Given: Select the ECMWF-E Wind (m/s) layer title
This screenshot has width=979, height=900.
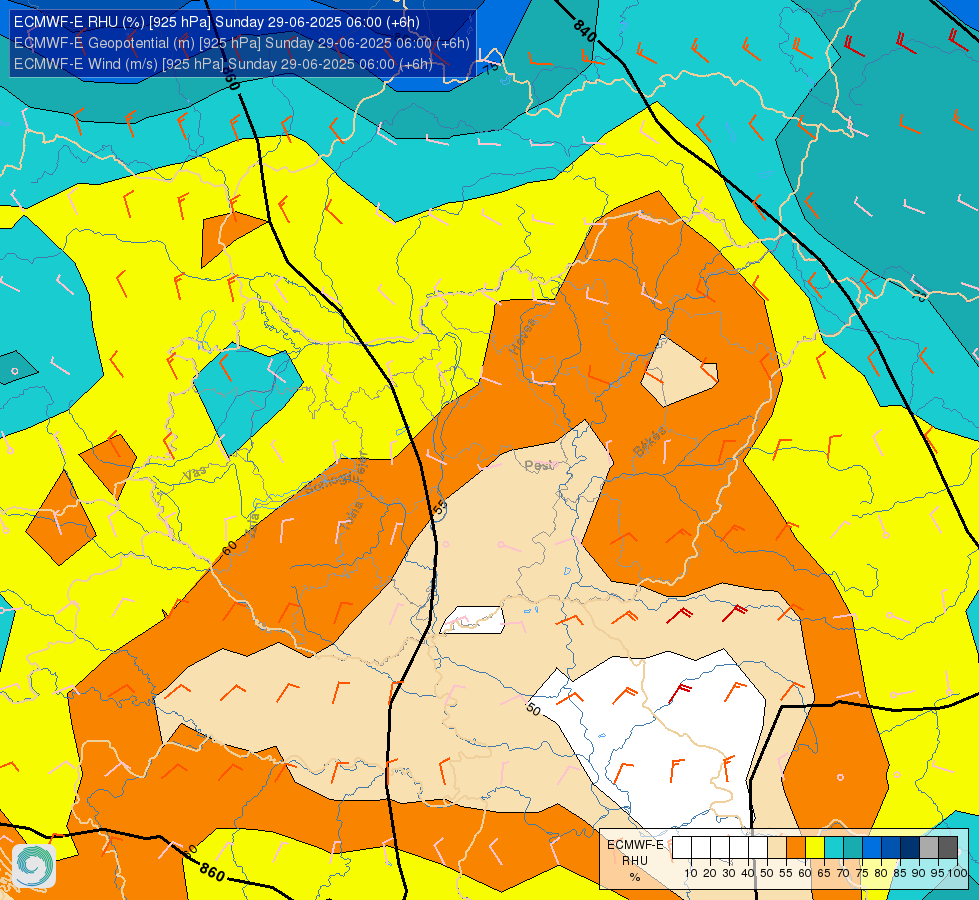Looking at the screenshot, I should click(x=223, y=64).
